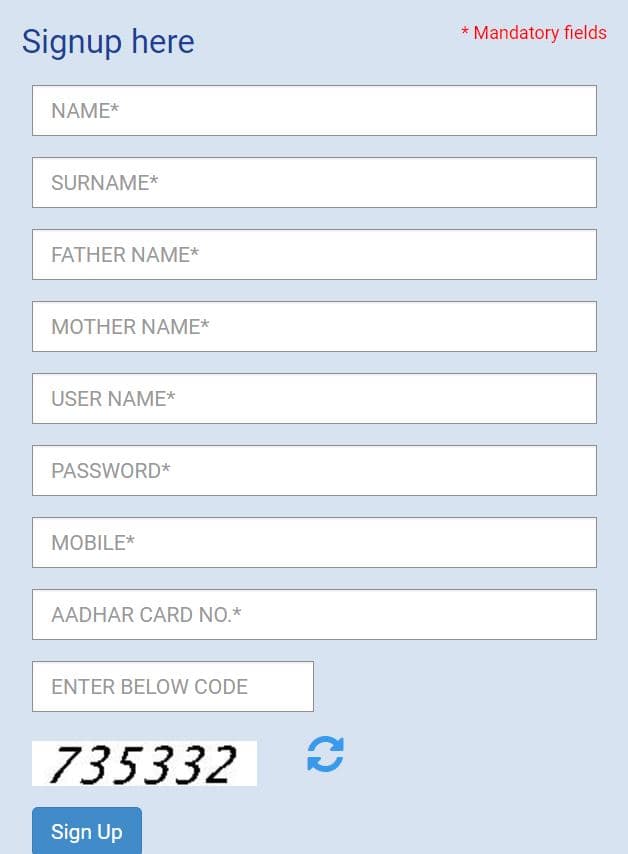This screenshot has height=854, width=628.
Task: Submit the form with Sign Up
Action: pos(87,832)
